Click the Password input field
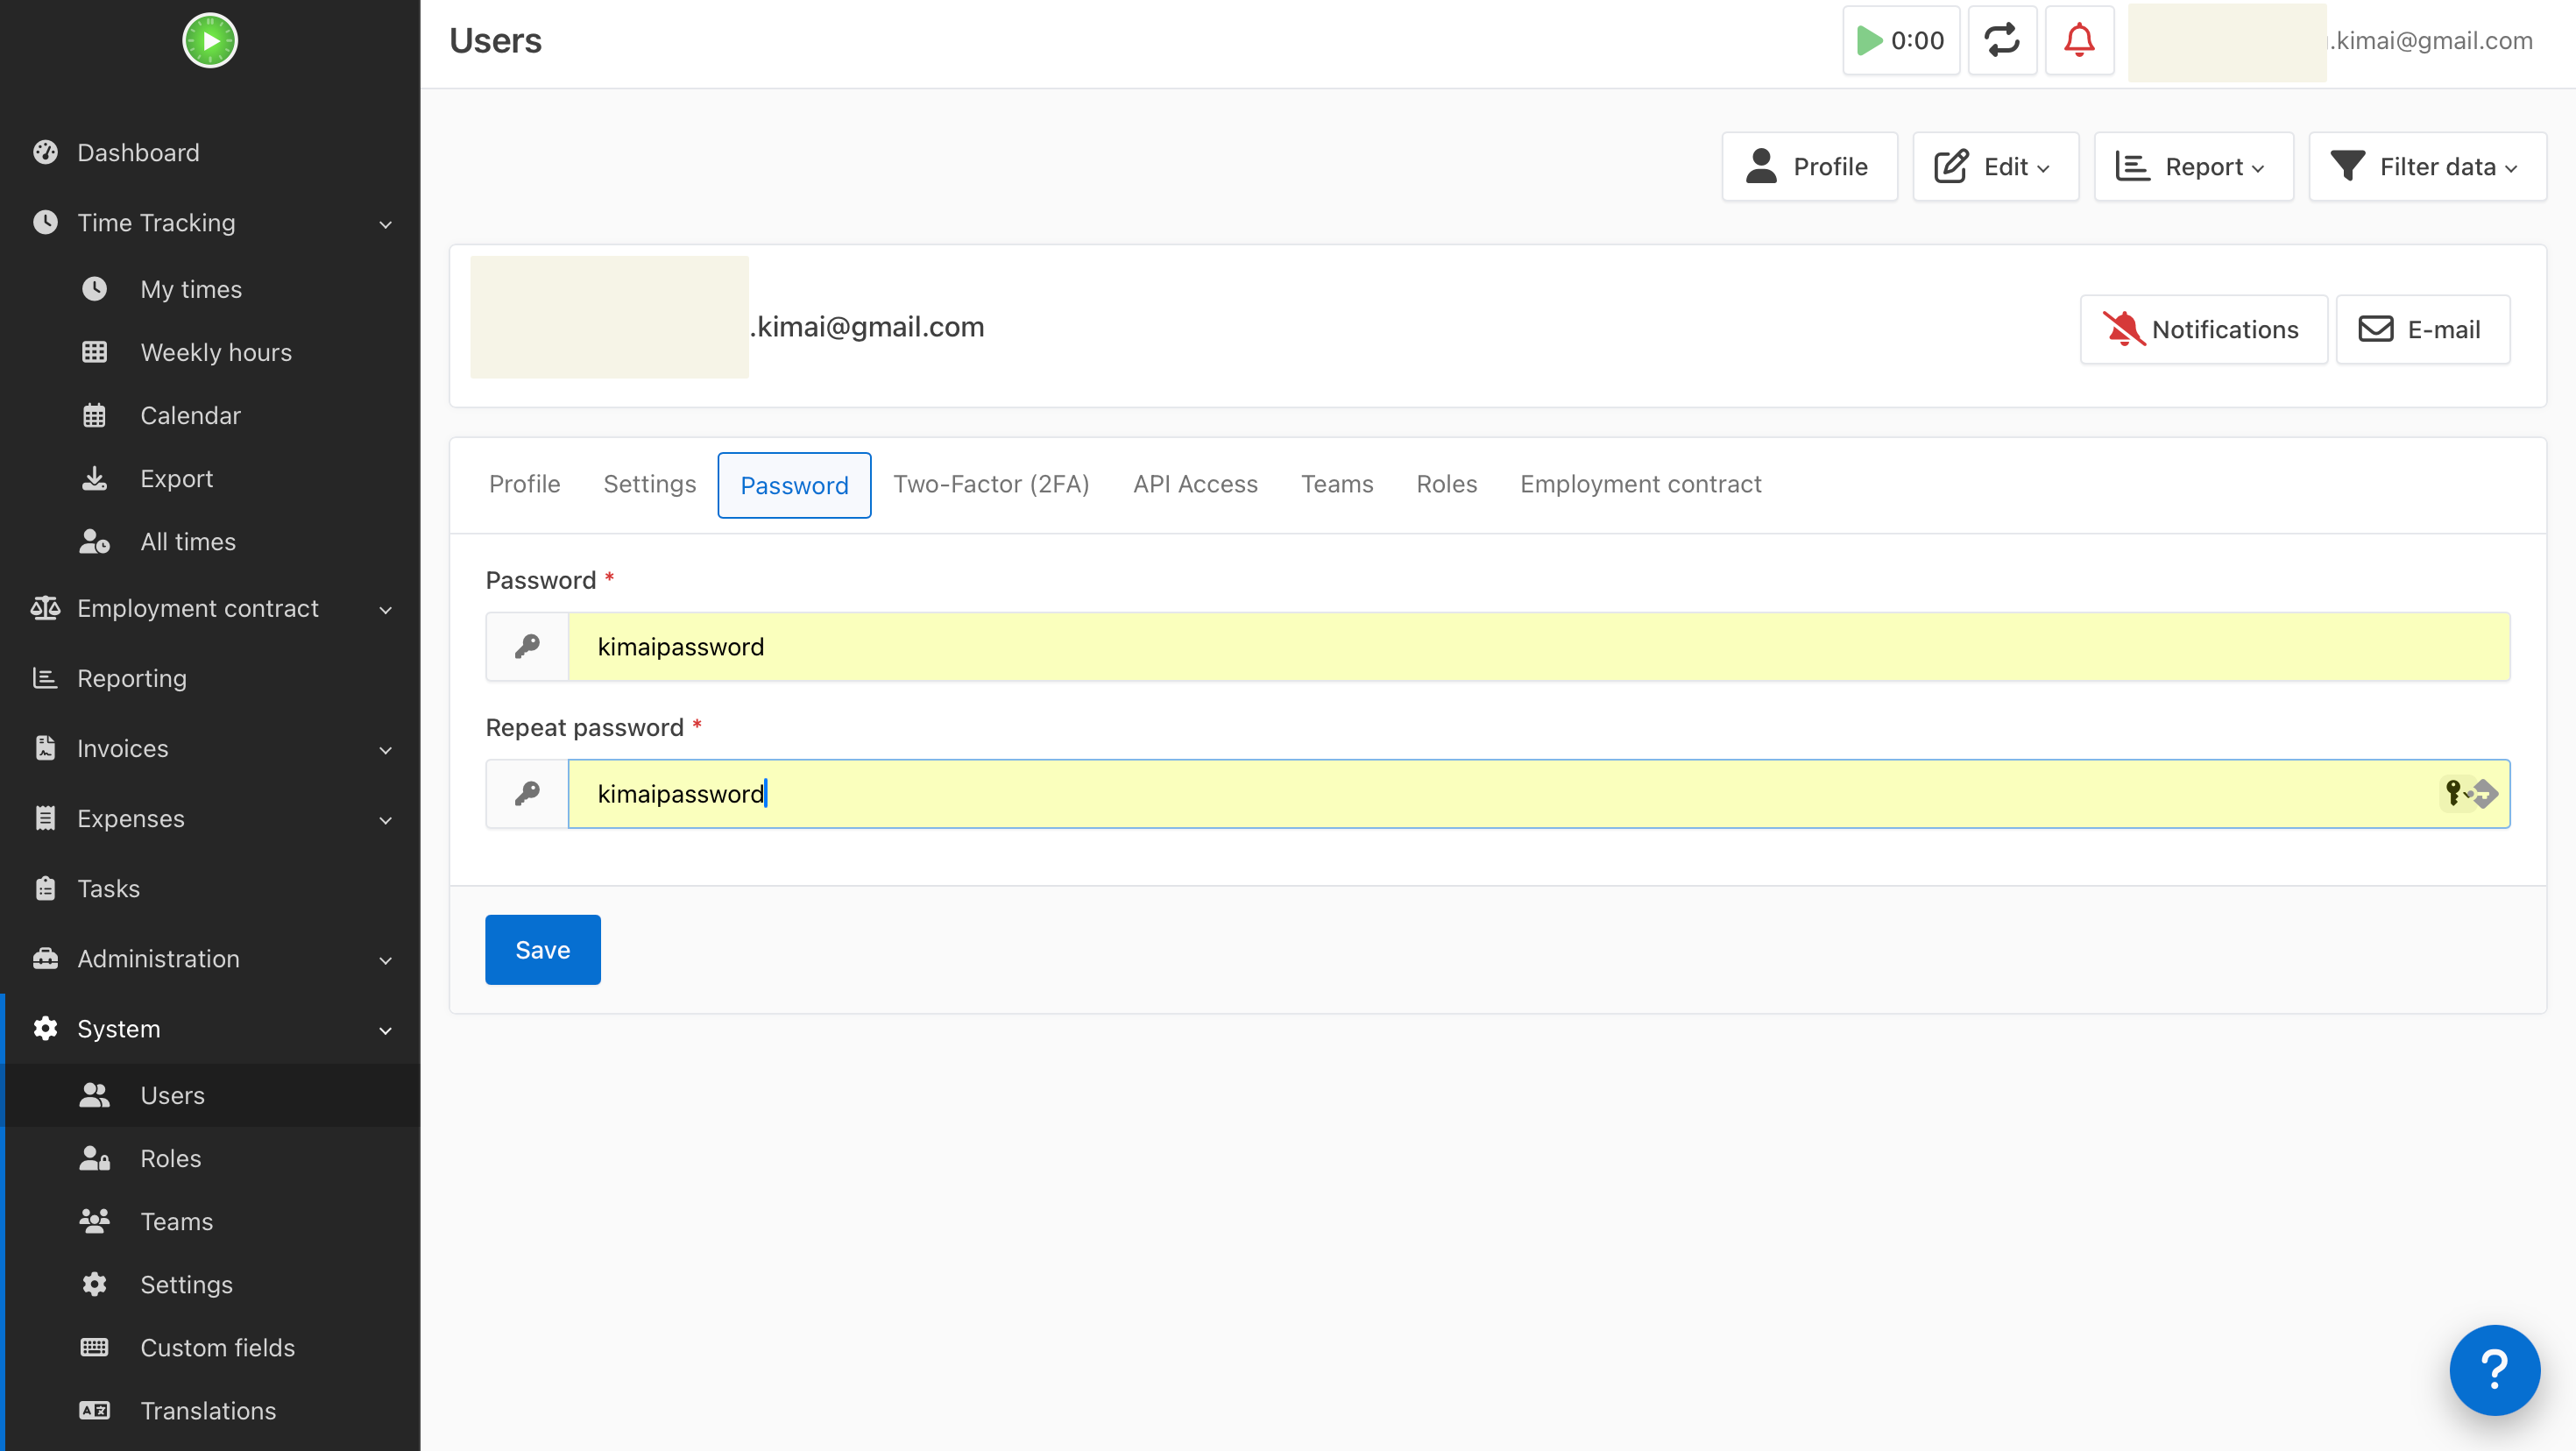Screen dimensions: 2576x1451 (x=1538, y=646)
